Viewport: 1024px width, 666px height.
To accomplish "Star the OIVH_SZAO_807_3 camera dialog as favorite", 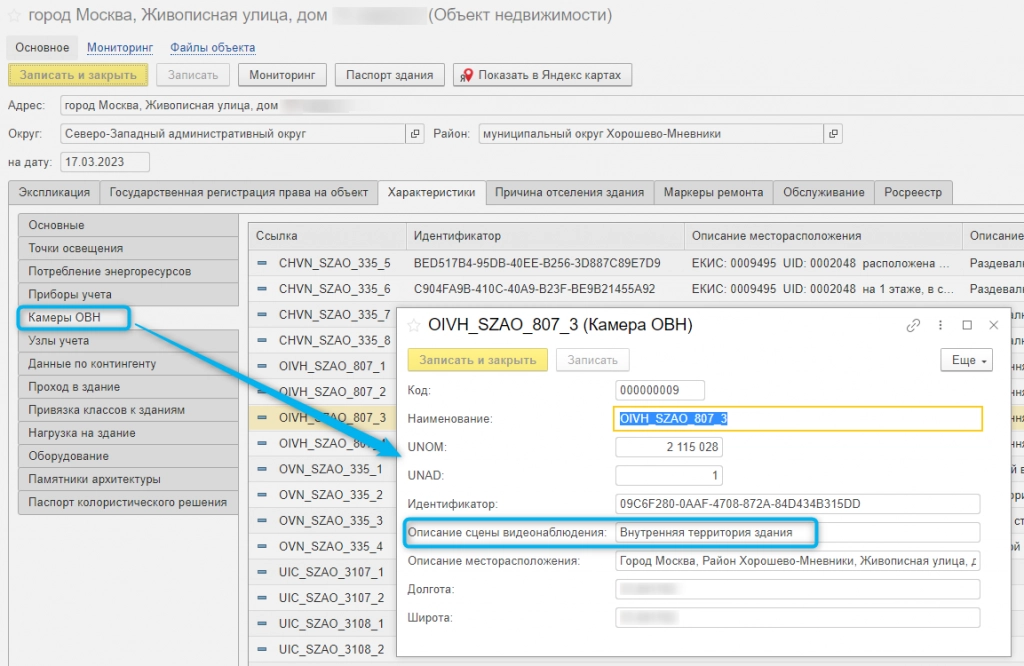I will [413, 325].
